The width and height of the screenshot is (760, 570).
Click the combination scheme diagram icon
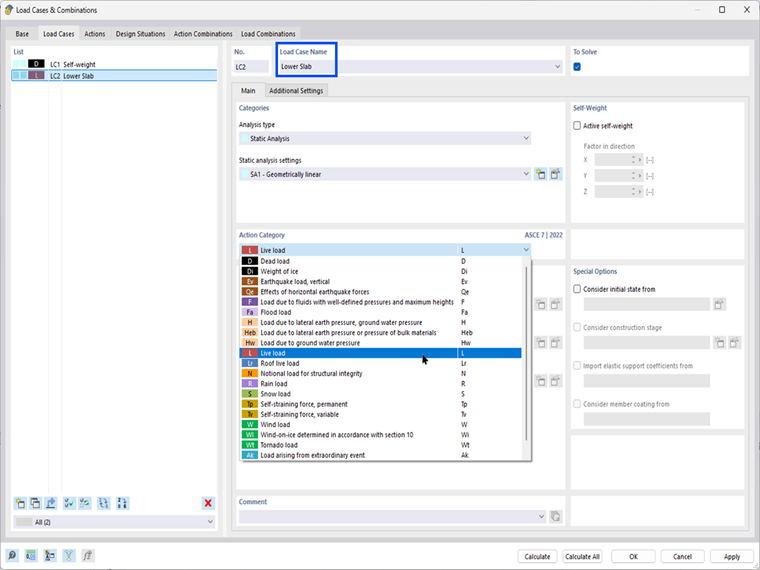pyautogui.click(x=68, y=555)
